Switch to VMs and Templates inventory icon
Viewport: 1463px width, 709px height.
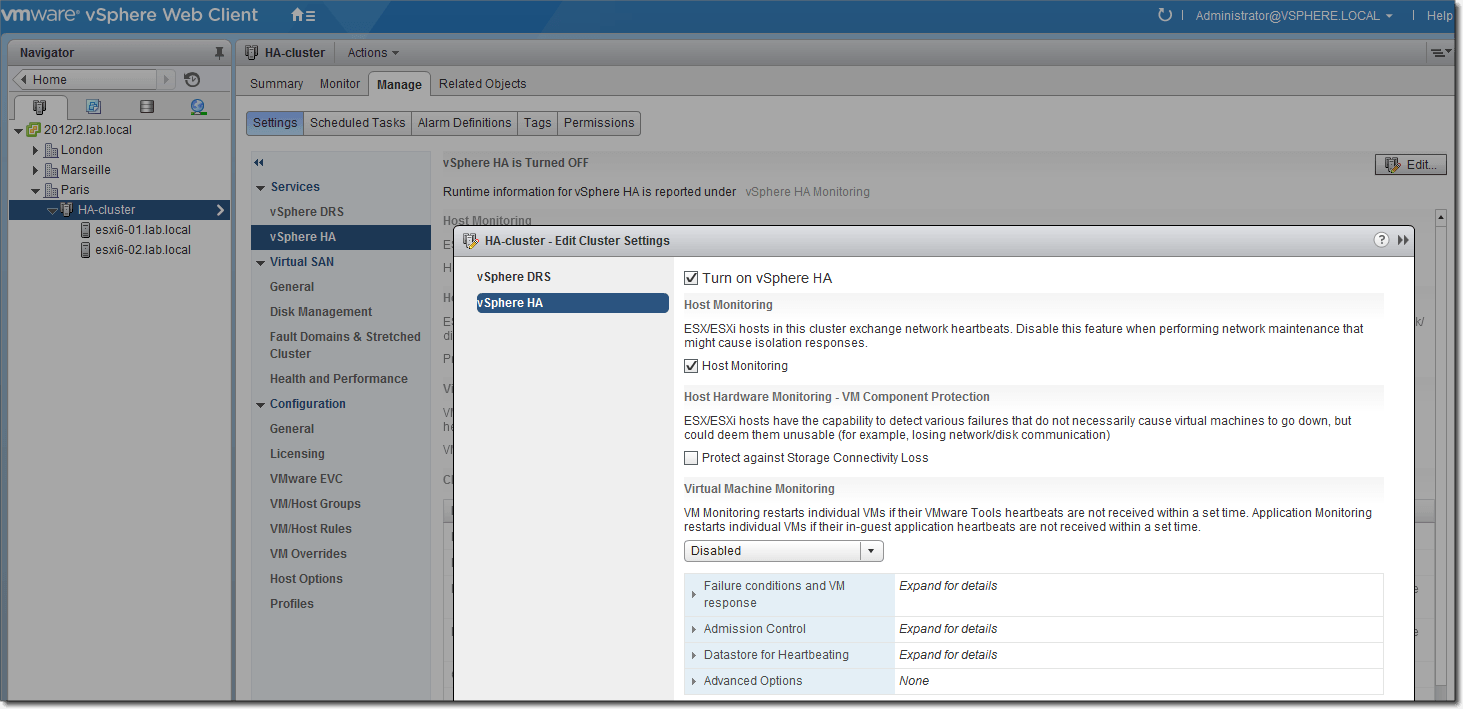pyautogui.click(x=93, y=106)
